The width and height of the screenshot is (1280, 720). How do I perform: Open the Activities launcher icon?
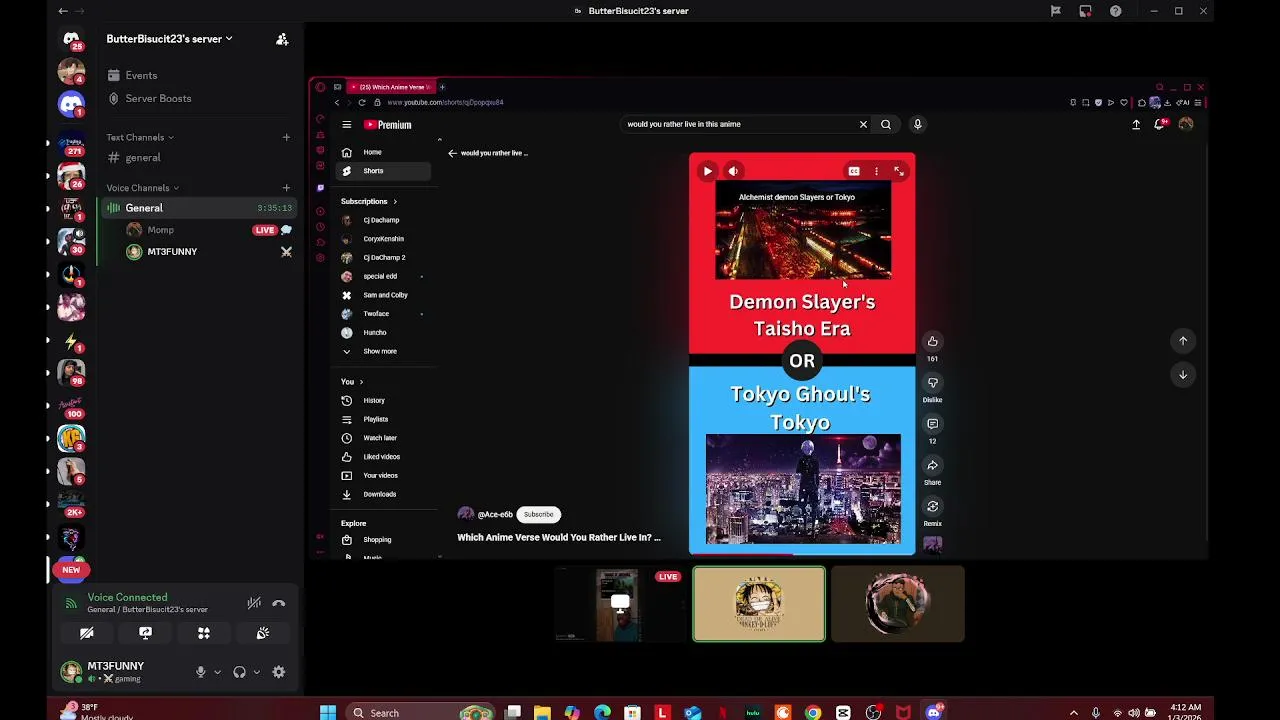pos(204,633)
